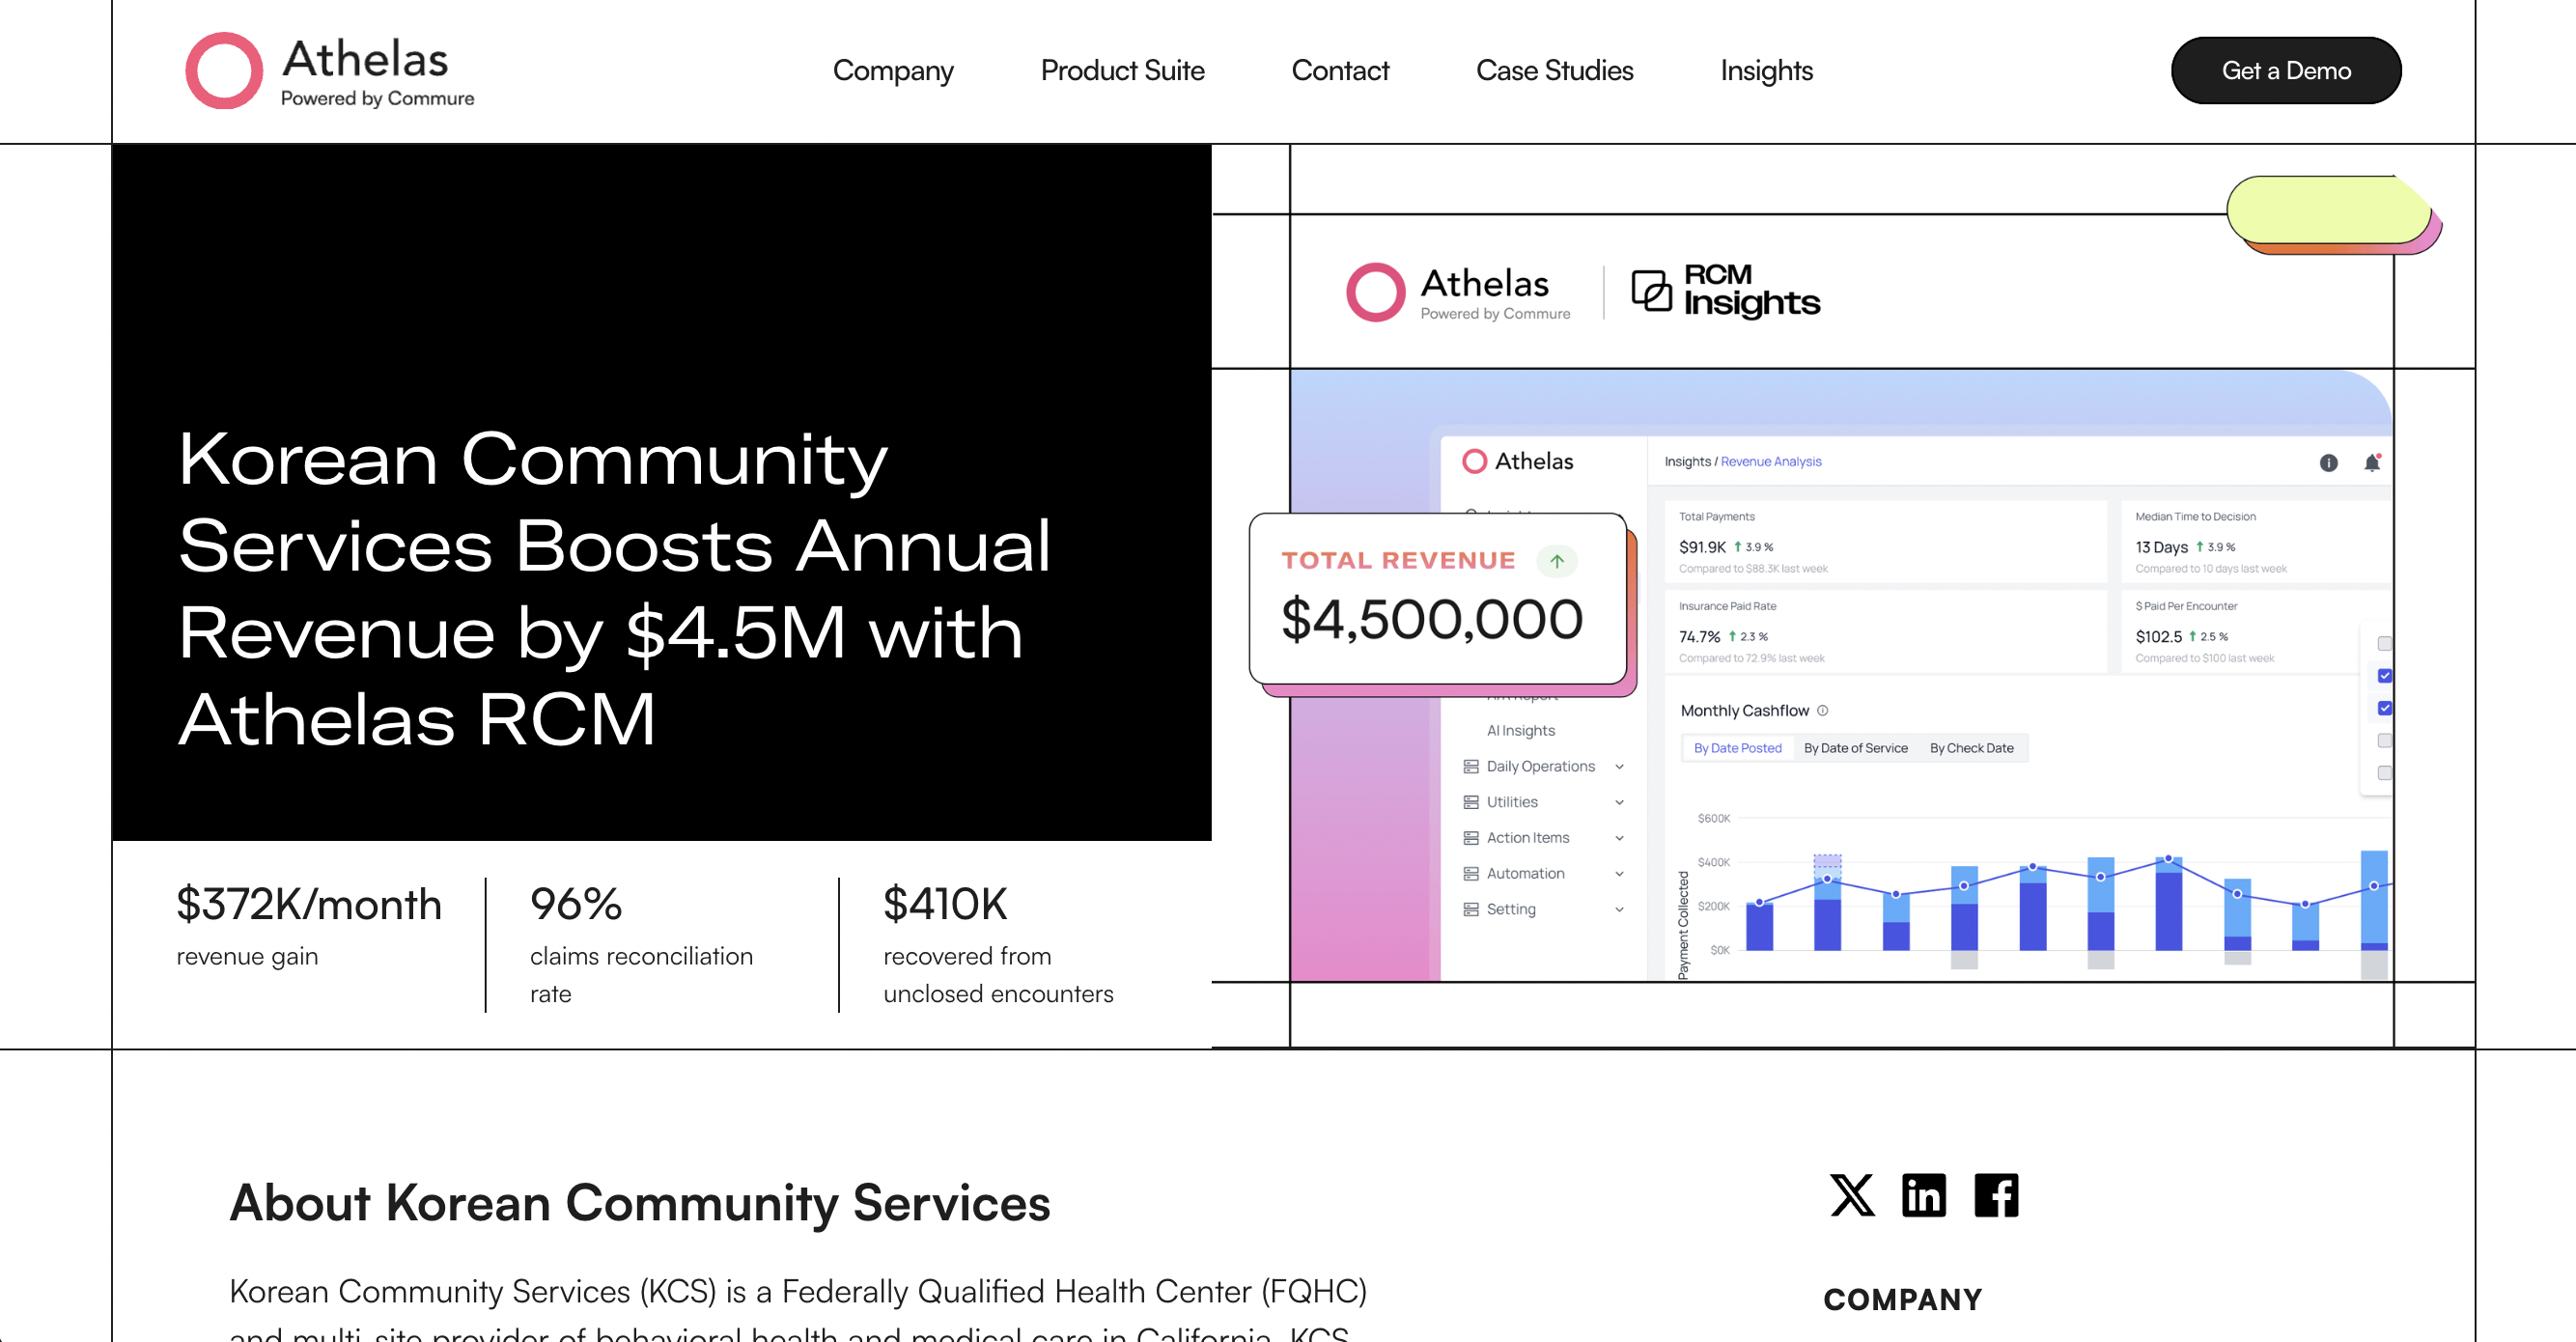Image resolution: width=2576 pixels, height=1342 pixels.
Task: Click the info icon in the dashboard header
Action: coord(2328,462)
